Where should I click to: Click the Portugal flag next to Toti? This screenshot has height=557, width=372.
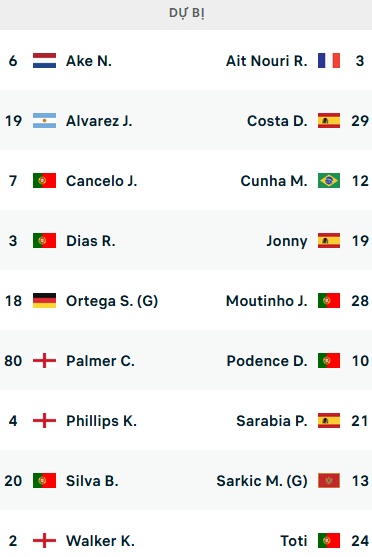coord(329,541)
